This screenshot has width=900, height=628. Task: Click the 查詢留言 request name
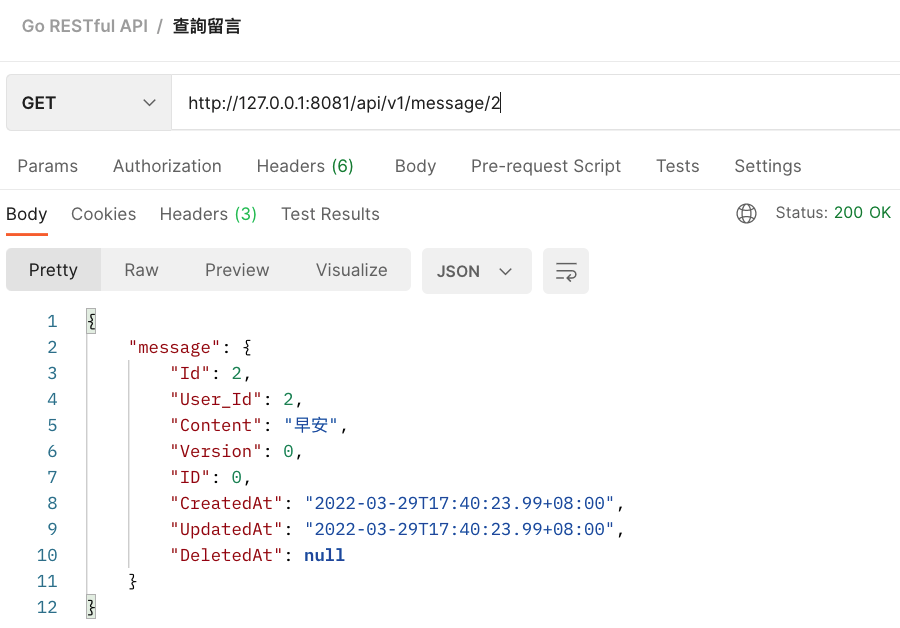[x=207, y=26]
